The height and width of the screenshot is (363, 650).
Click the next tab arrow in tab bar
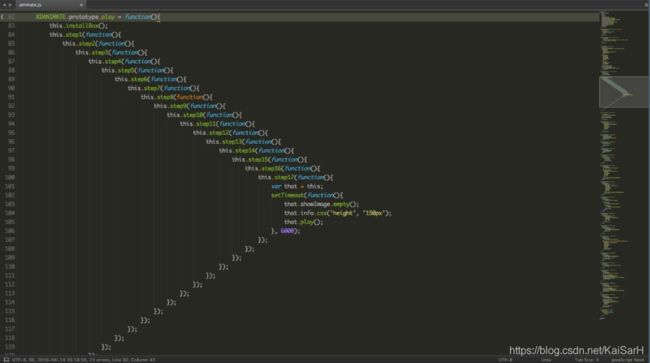click(10, 5)
